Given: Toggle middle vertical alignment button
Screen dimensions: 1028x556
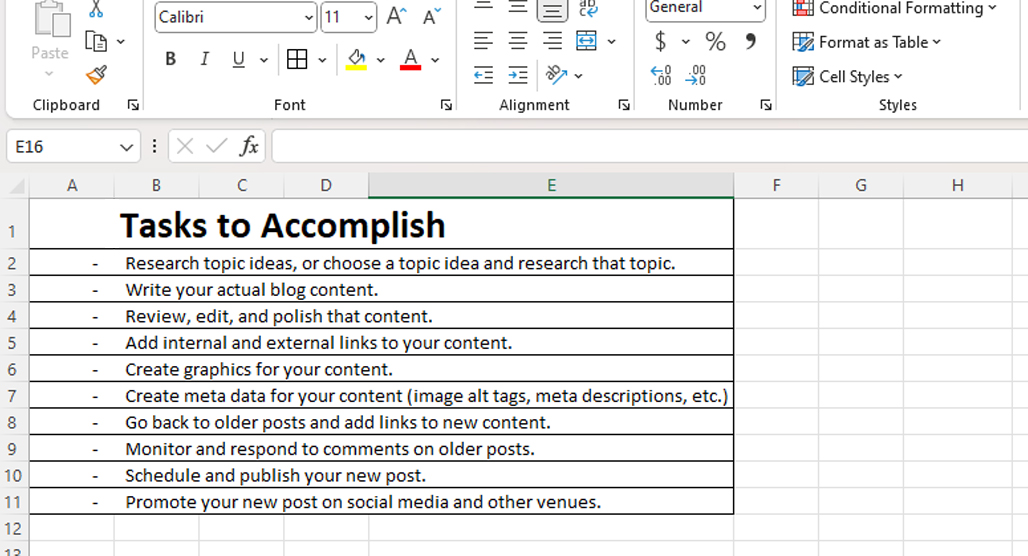Looking at the screenshot, I should tap(518, 8).
